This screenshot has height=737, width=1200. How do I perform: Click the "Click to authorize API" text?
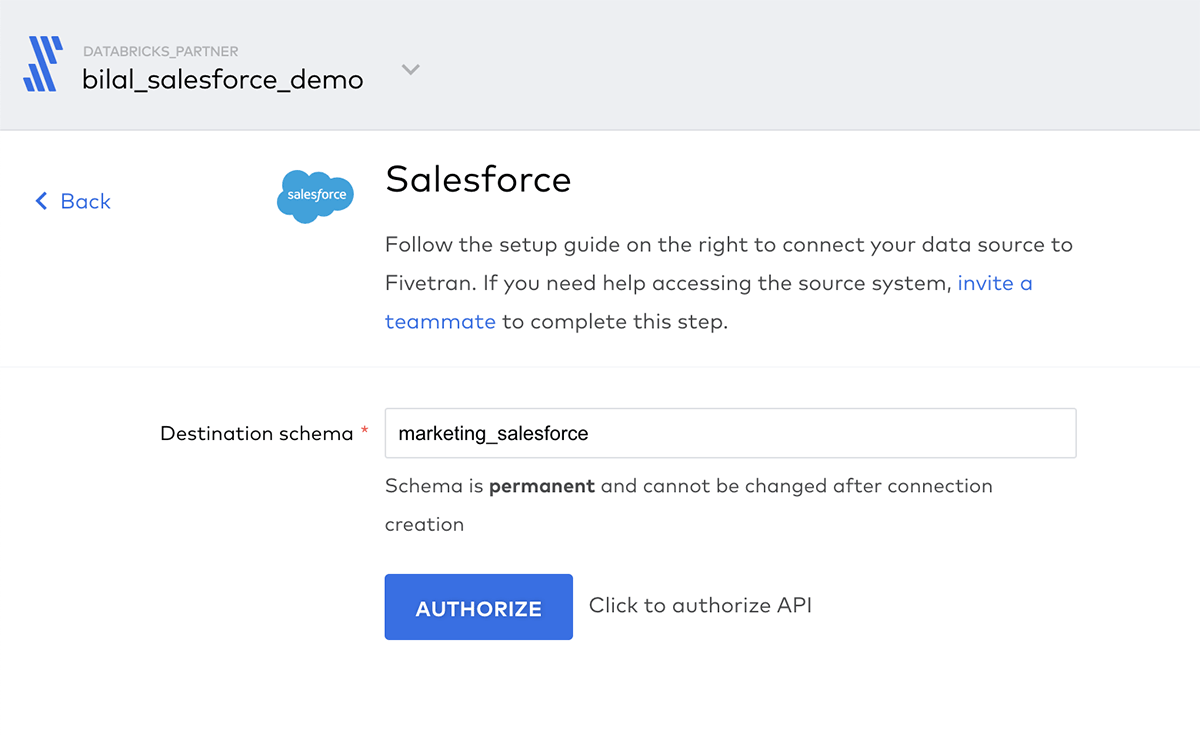click(x=700, y=605)
